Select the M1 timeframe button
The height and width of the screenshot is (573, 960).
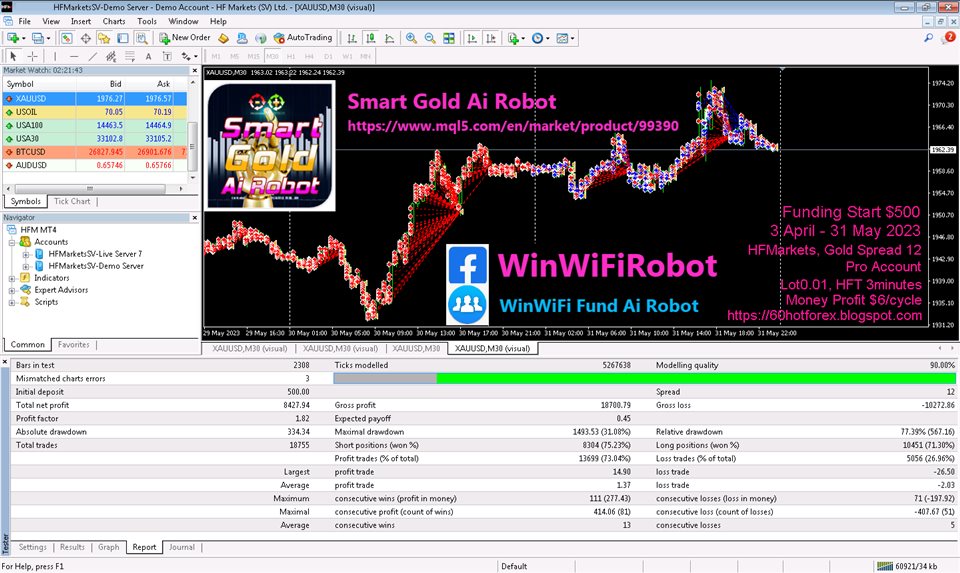(x=216, y=56)
